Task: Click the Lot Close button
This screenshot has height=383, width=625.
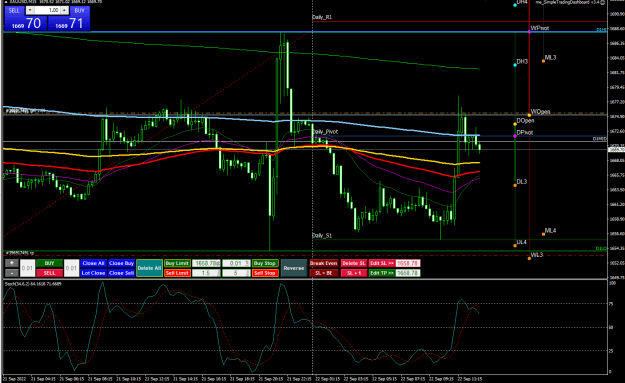Action: tap(93, 273)
